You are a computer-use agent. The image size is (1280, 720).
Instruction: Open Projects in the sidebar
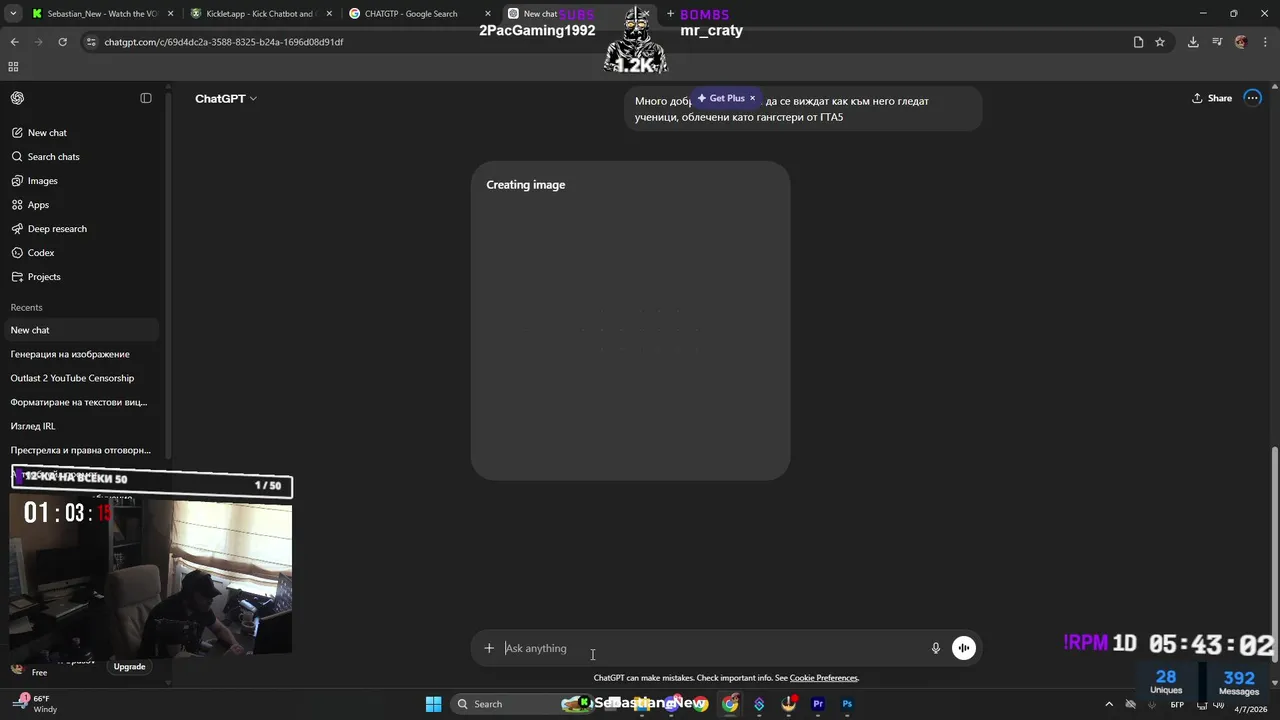[83, 276]
